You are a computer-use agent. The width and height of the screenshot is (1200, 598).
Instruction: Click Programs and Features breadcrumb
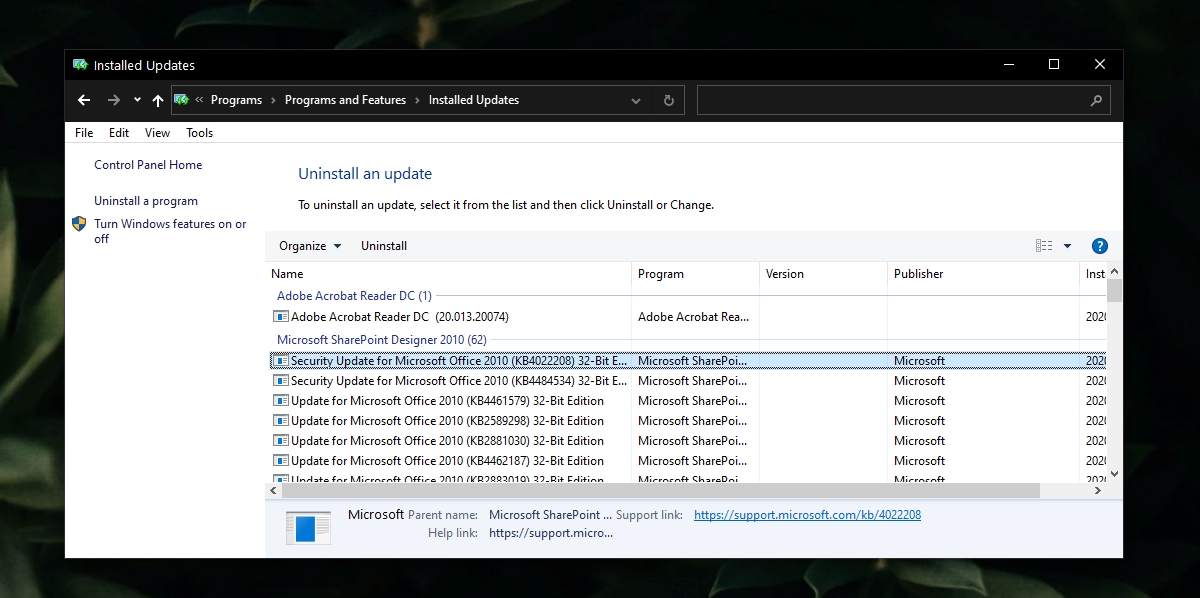click(x=345, y=100)
